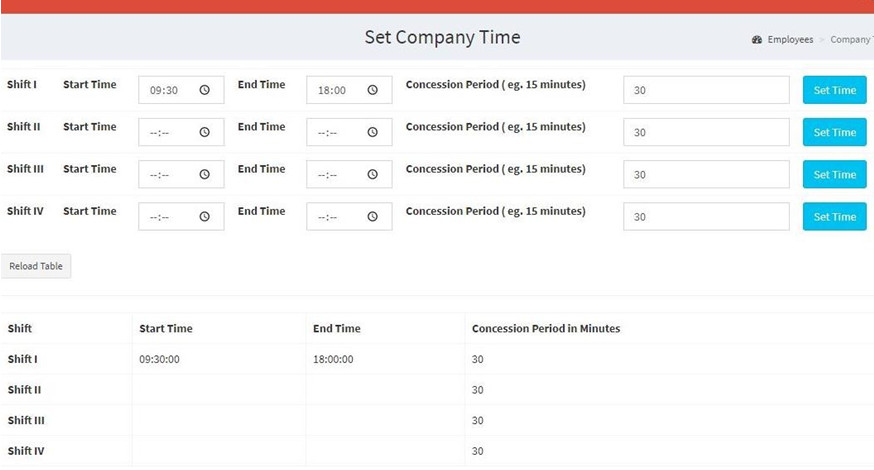The image size is (874, 470).
Task: Set Time for Shift I
Action: pyautogui.click(x=834, y=90)
